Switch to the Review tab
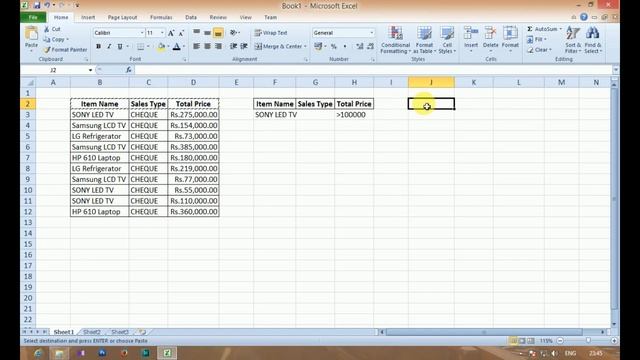 (218, 18)
